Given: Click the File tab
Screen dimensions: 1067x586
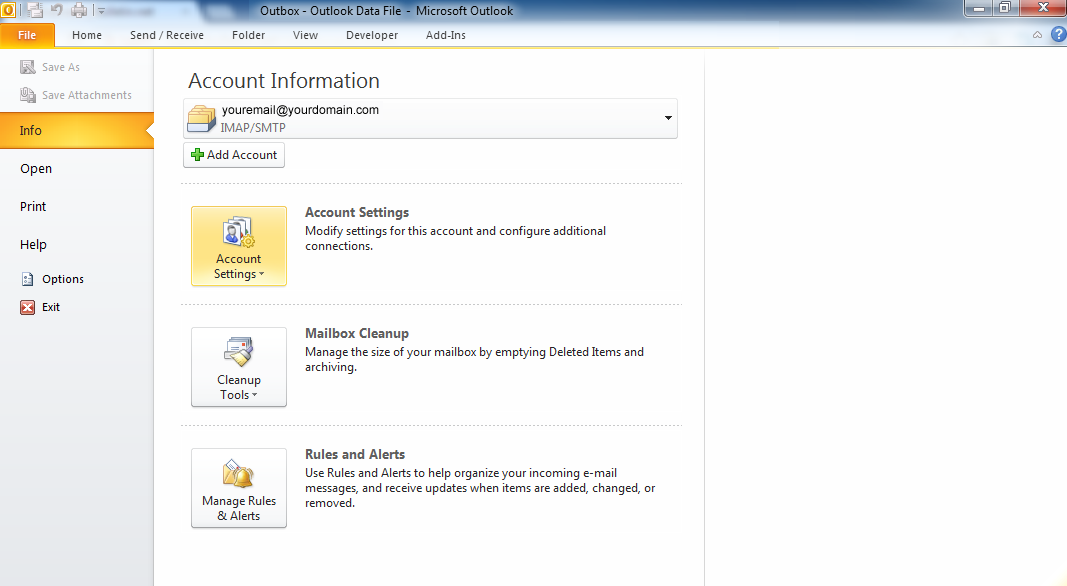Looking at the screenshot, I should click(27, 35).
